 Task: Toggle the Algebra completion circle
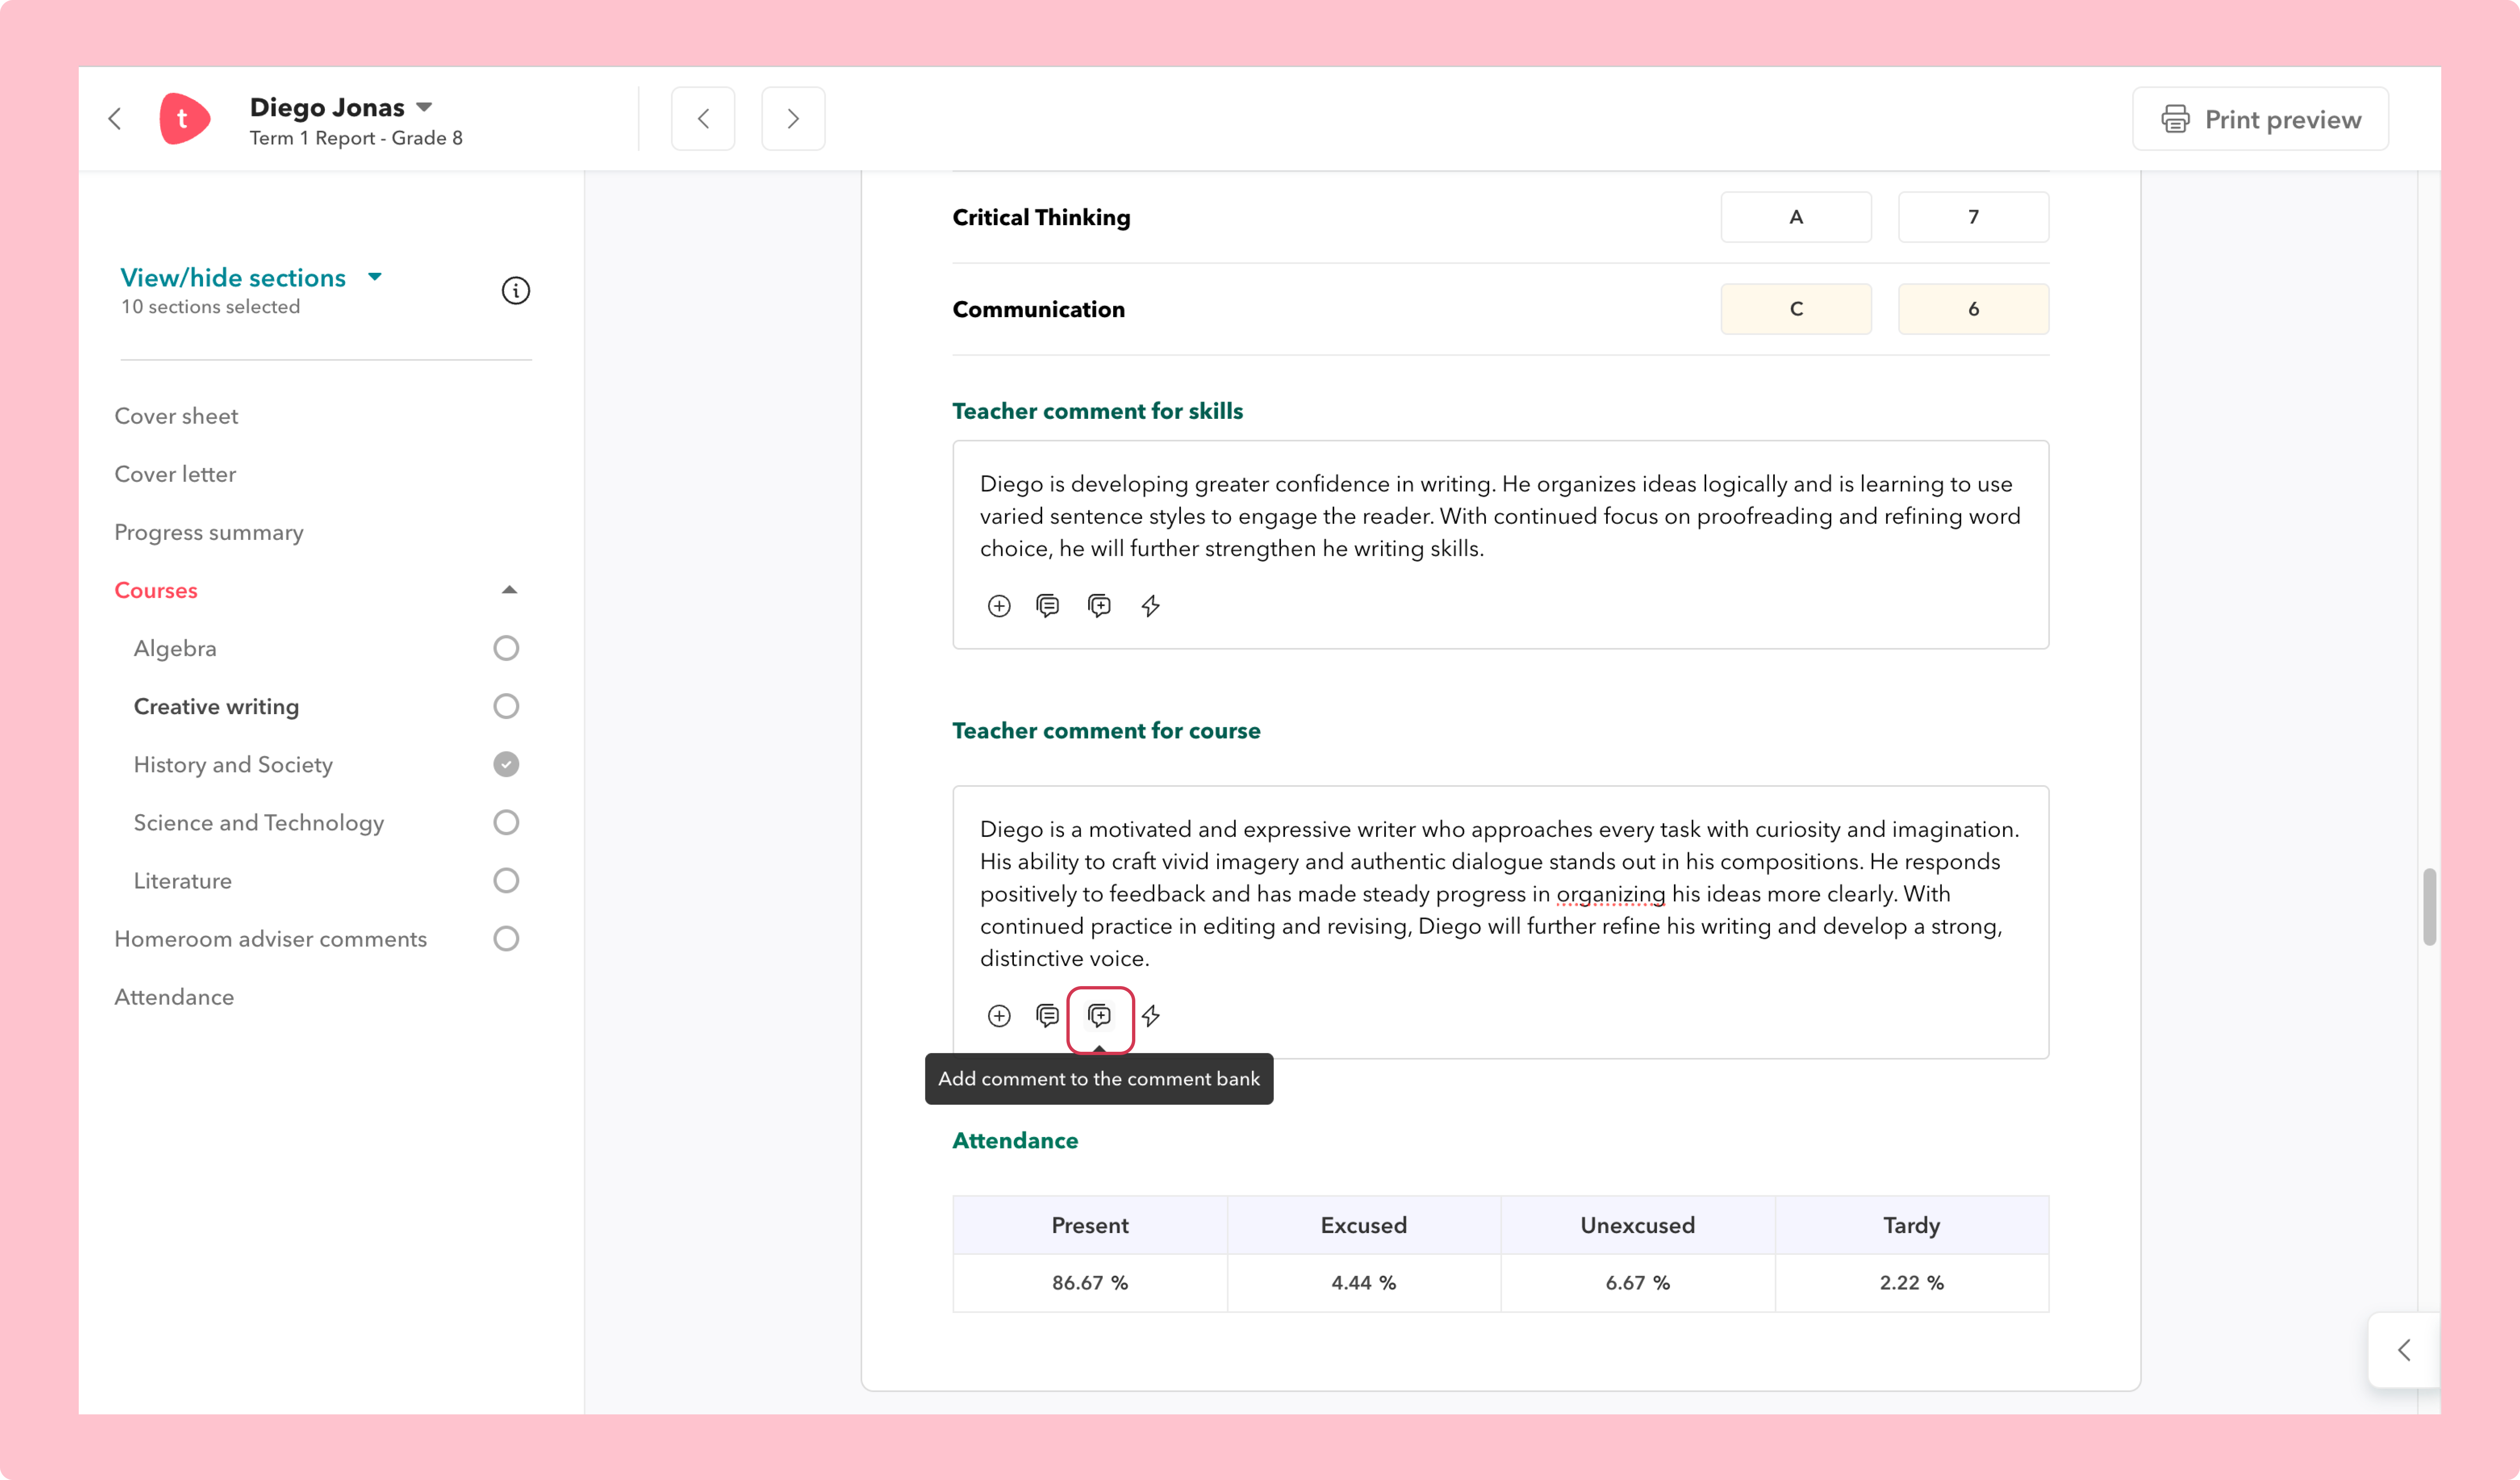click(506, 648)
